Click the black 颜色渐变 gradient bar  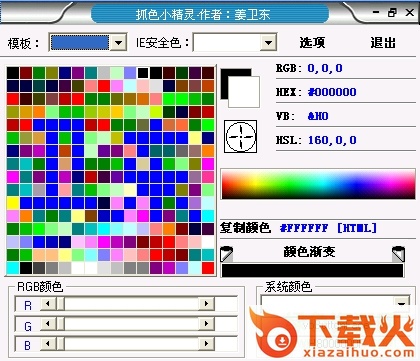312,270
